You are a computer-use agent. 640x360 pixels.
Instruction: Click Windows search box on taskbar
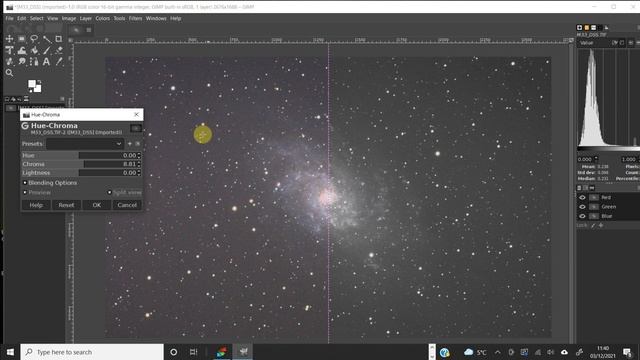tap(92, 352)
